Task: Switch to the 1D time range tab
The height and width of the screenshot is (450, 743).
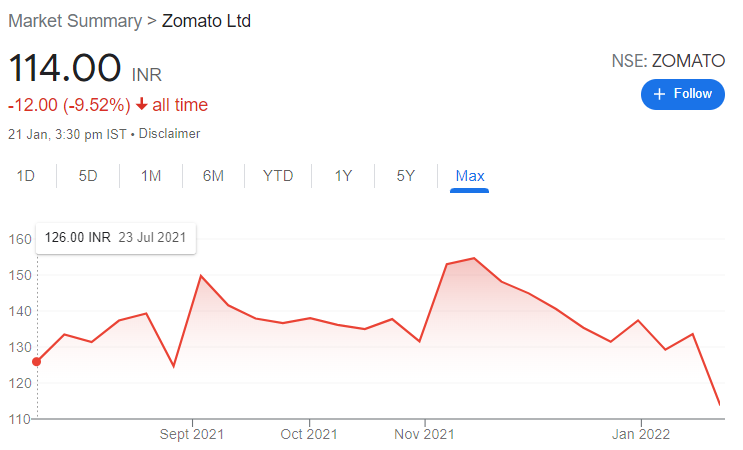Action: (26, 176)
